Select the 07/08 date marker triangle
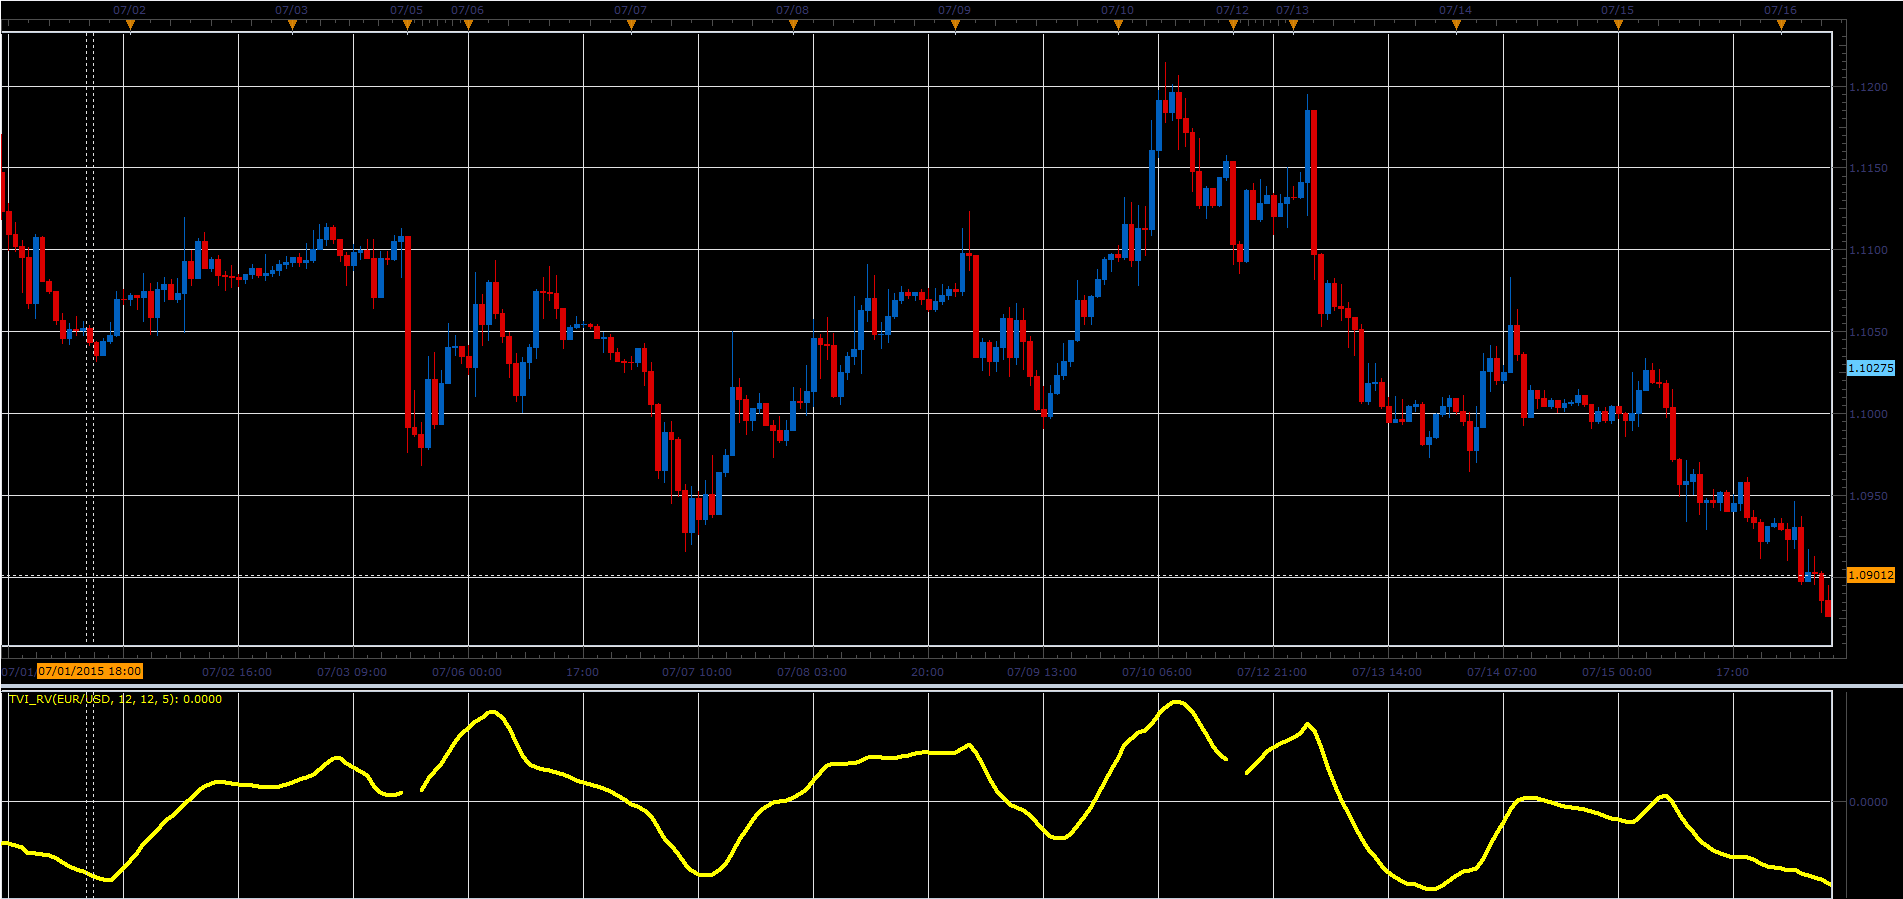 click(793, 25)
